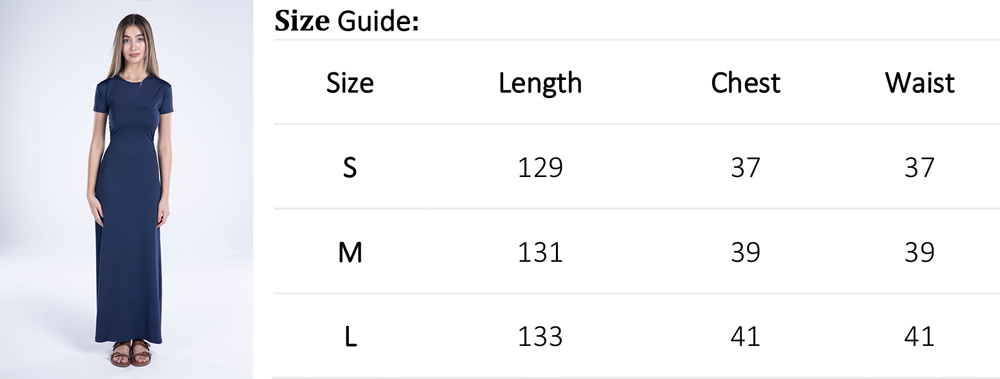Select the Size column header
Screen dimensions: 1000x379
pyautogui.click(x=349, y=83)
